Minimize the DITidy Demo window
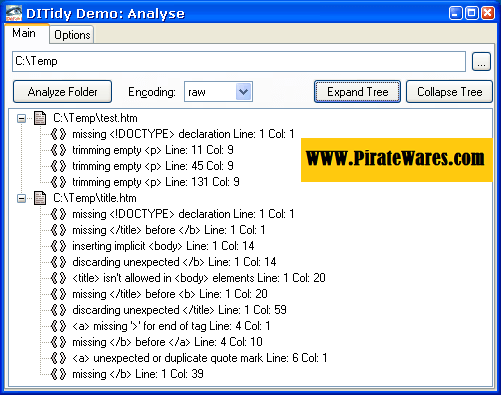The image size is (501, 395). [x=456, y=13]
